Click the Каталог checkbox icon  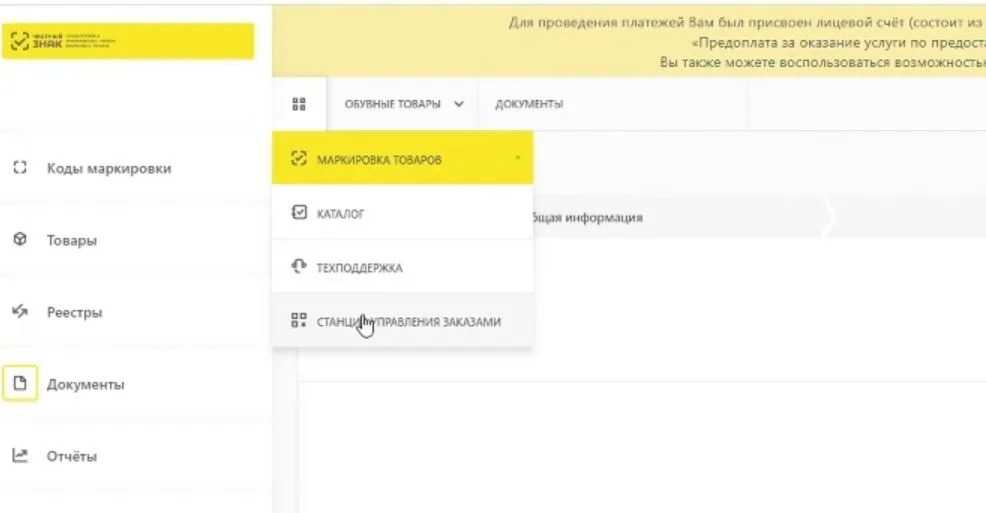pyautogui.click(x=299, y=212)
